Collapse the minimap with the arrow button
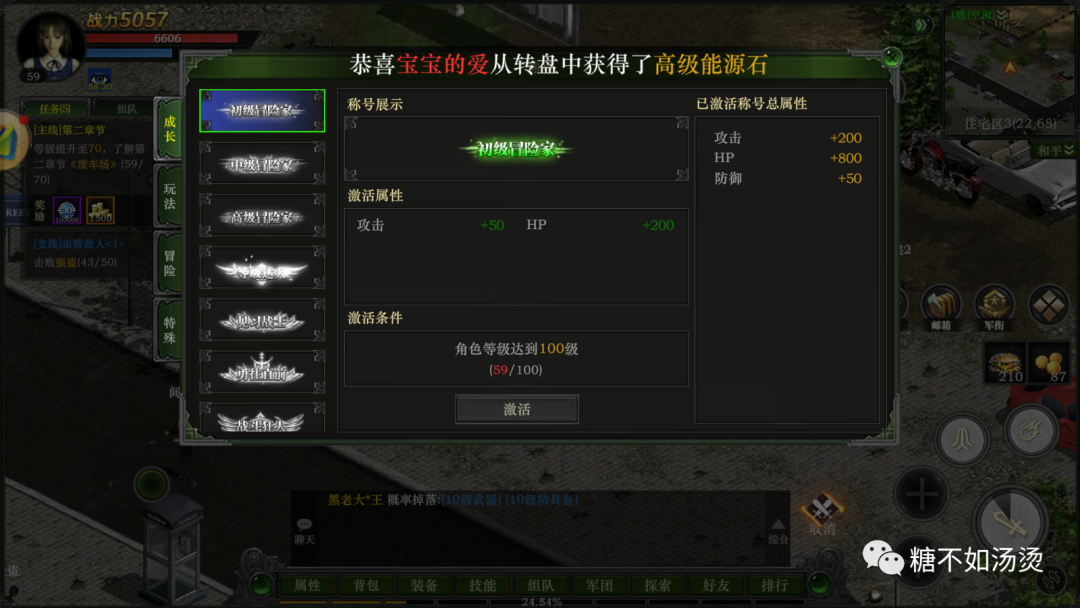The width and height of the screenshot is (1080, 608). point(922,25)
